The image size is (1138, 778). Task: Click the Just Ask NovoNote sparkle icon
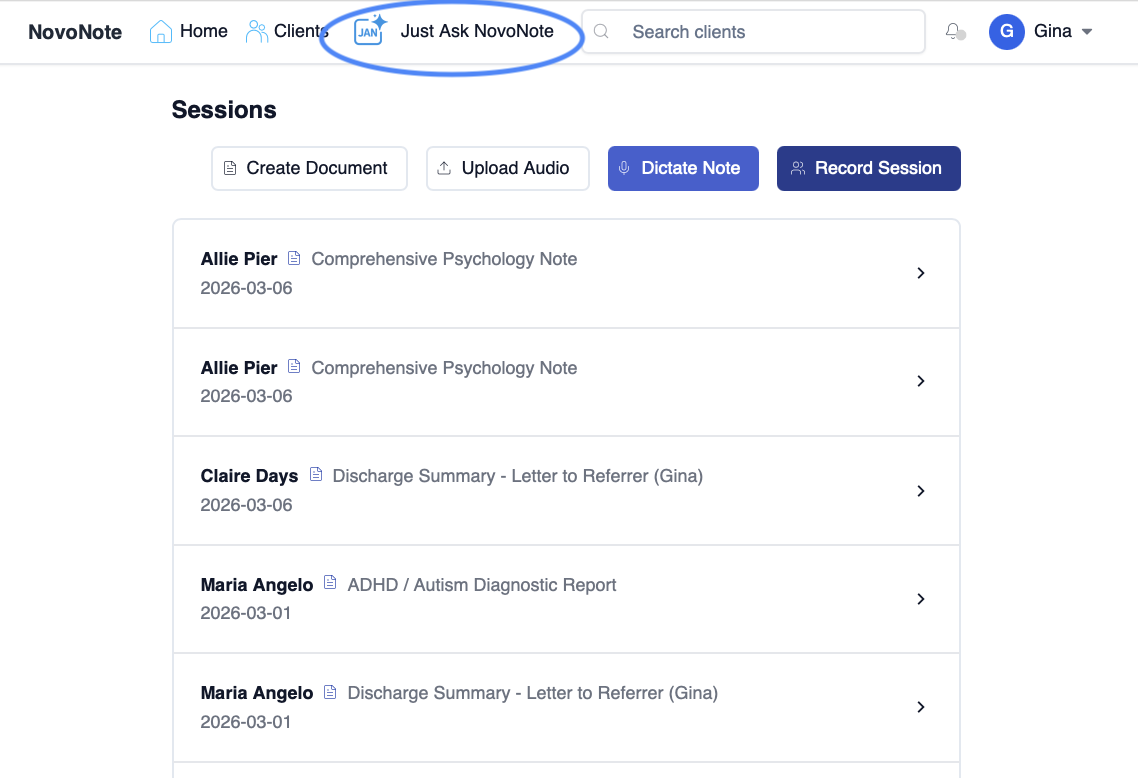click(x=370, y=31)
